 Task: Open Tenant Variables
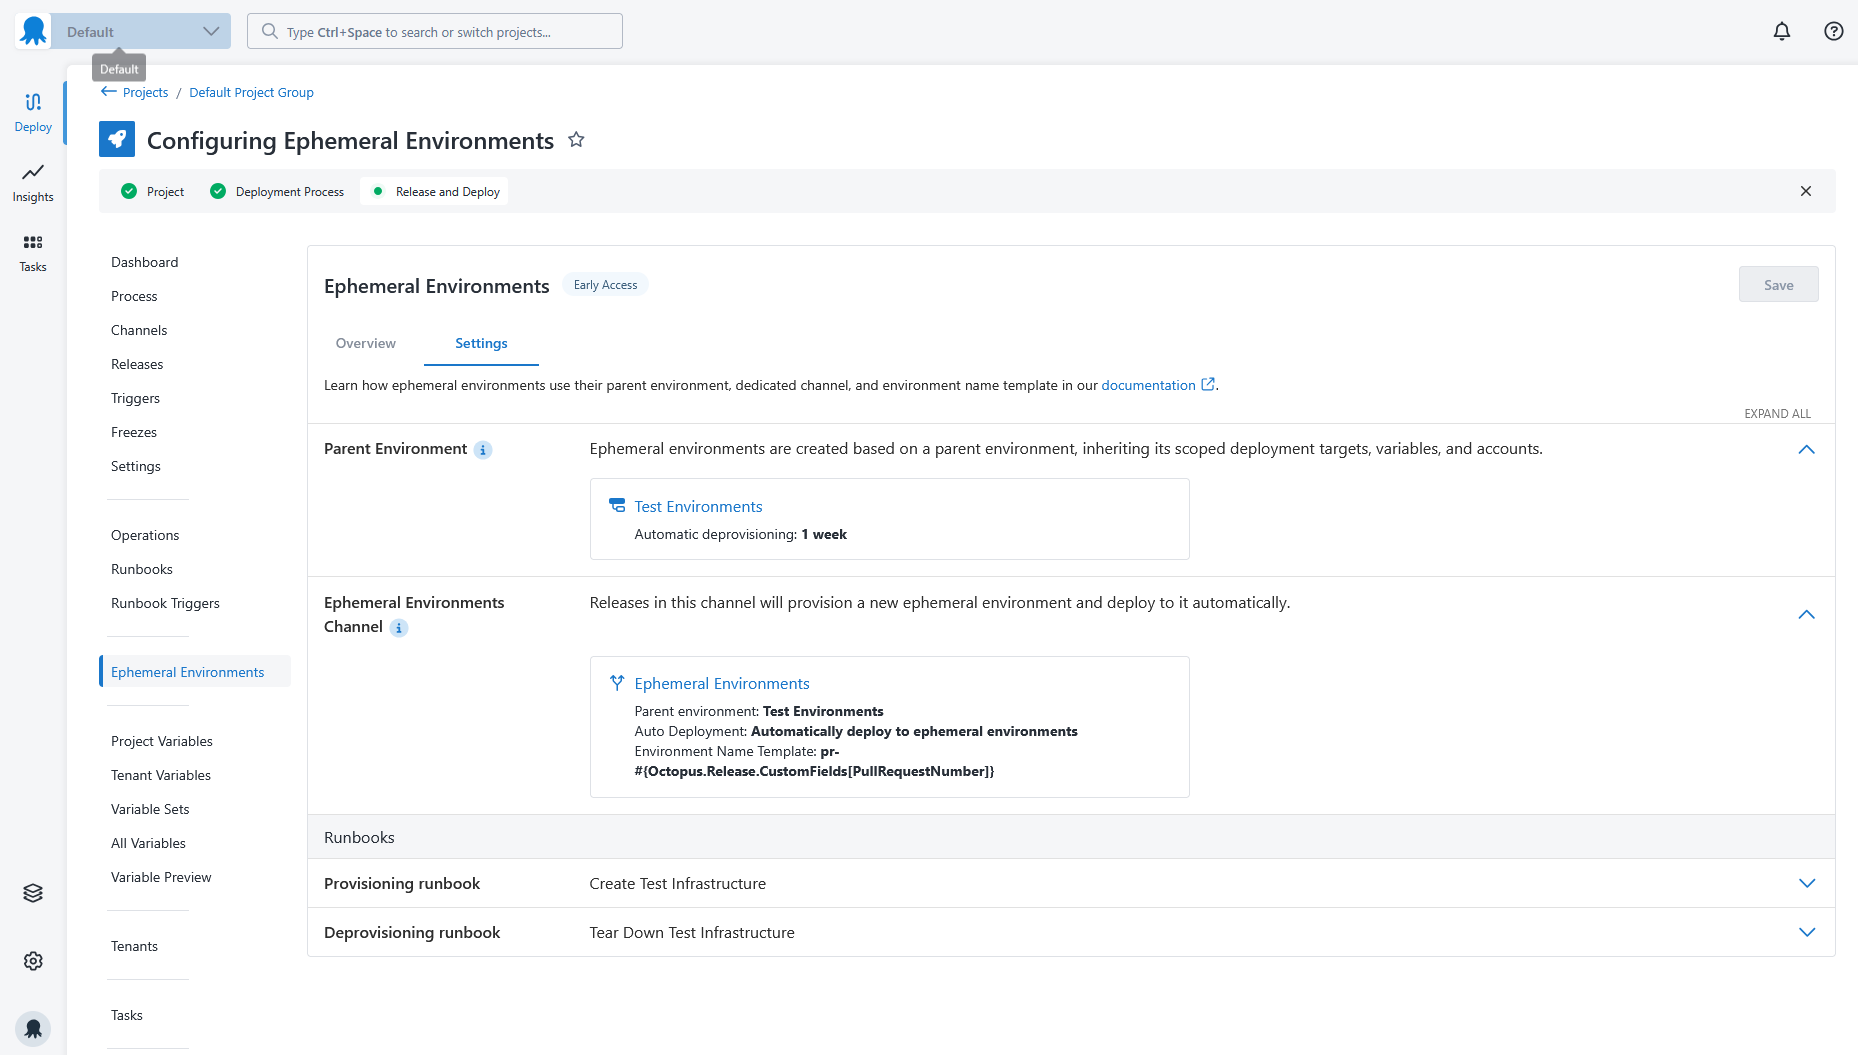click(x=161, y=775)
